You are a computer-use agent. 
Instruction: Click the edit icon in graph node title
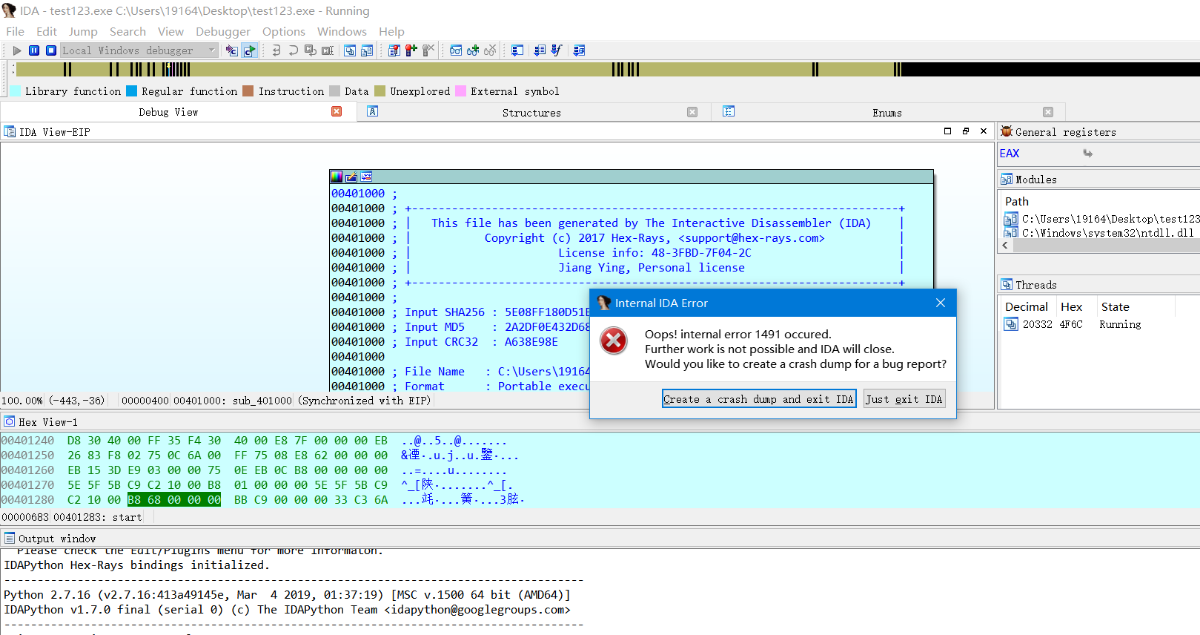coord(351,176)
